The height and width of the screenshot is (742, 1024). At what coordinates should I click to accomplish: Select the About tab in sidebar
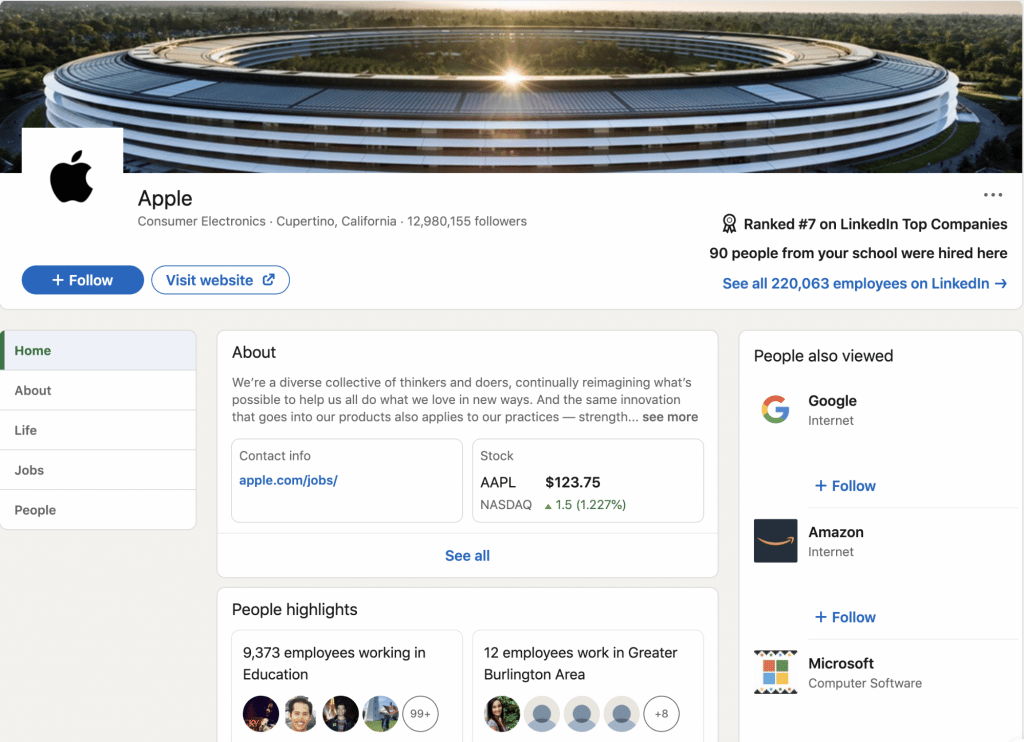[x=98, y=391]
